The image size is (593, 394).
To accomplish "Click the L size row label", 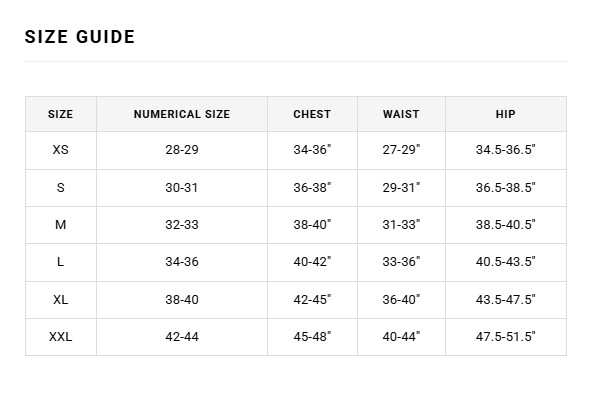I will (x=61, y=262).
